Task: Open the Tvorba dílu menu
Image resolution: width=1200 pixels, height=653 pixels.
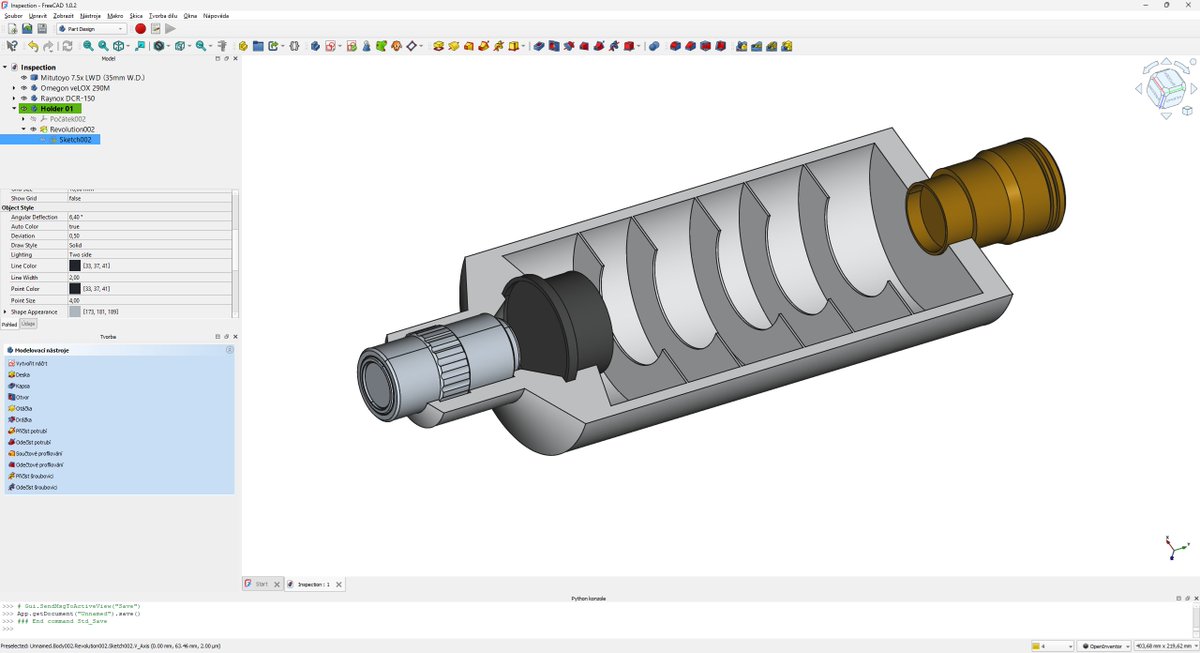Action: pos(165,15)
